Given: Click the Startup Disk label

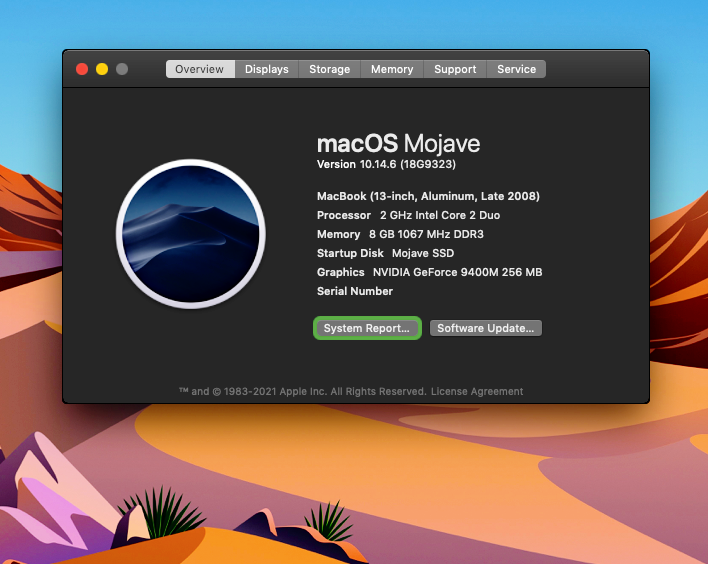Looking at the screenshot, I should point(350,253).
